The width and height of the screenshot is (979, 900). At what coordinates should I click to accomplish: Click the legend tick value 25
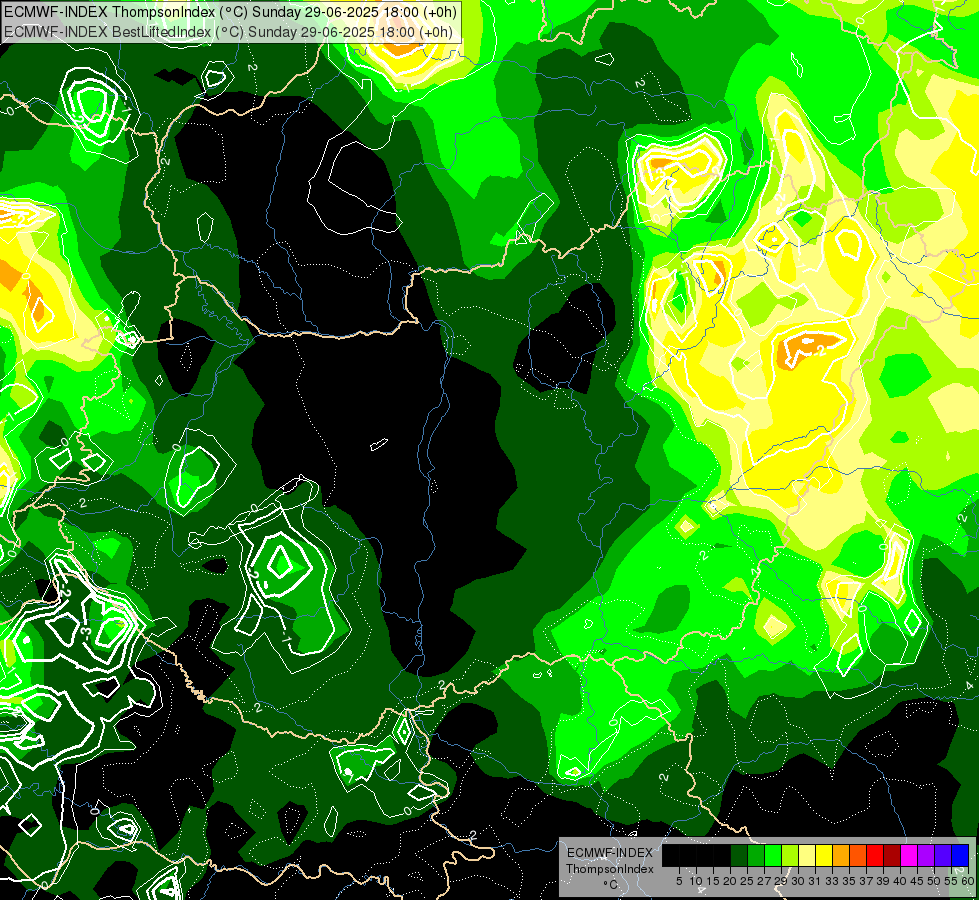tap(747, 881)
